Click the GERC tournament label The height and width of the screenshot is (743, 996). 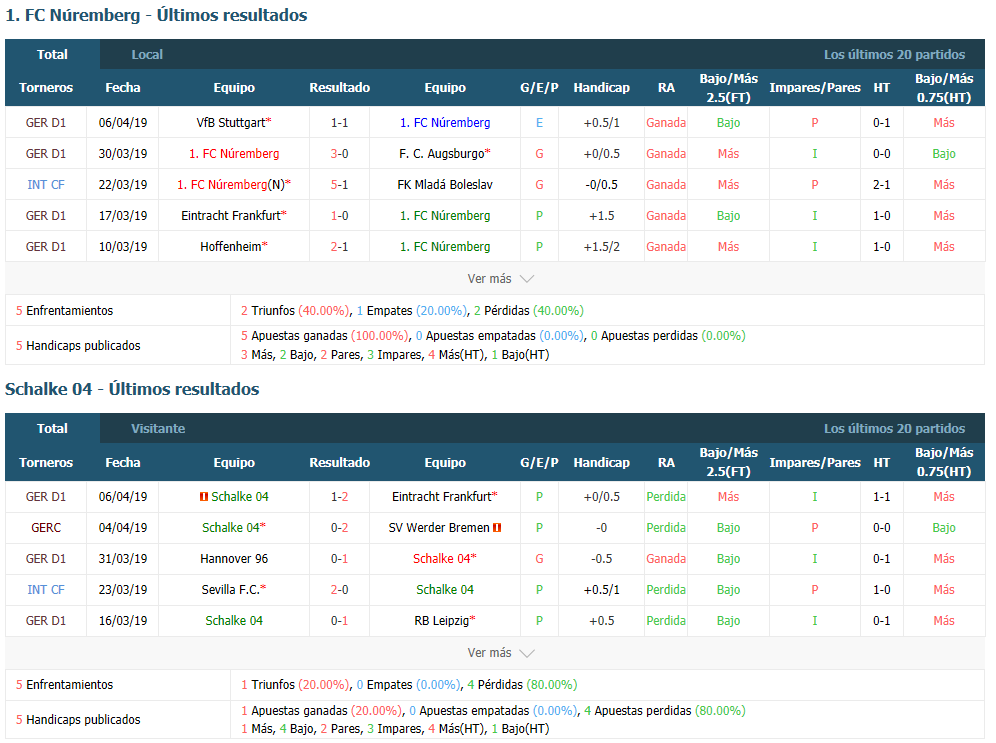click(x=46, y=528)
